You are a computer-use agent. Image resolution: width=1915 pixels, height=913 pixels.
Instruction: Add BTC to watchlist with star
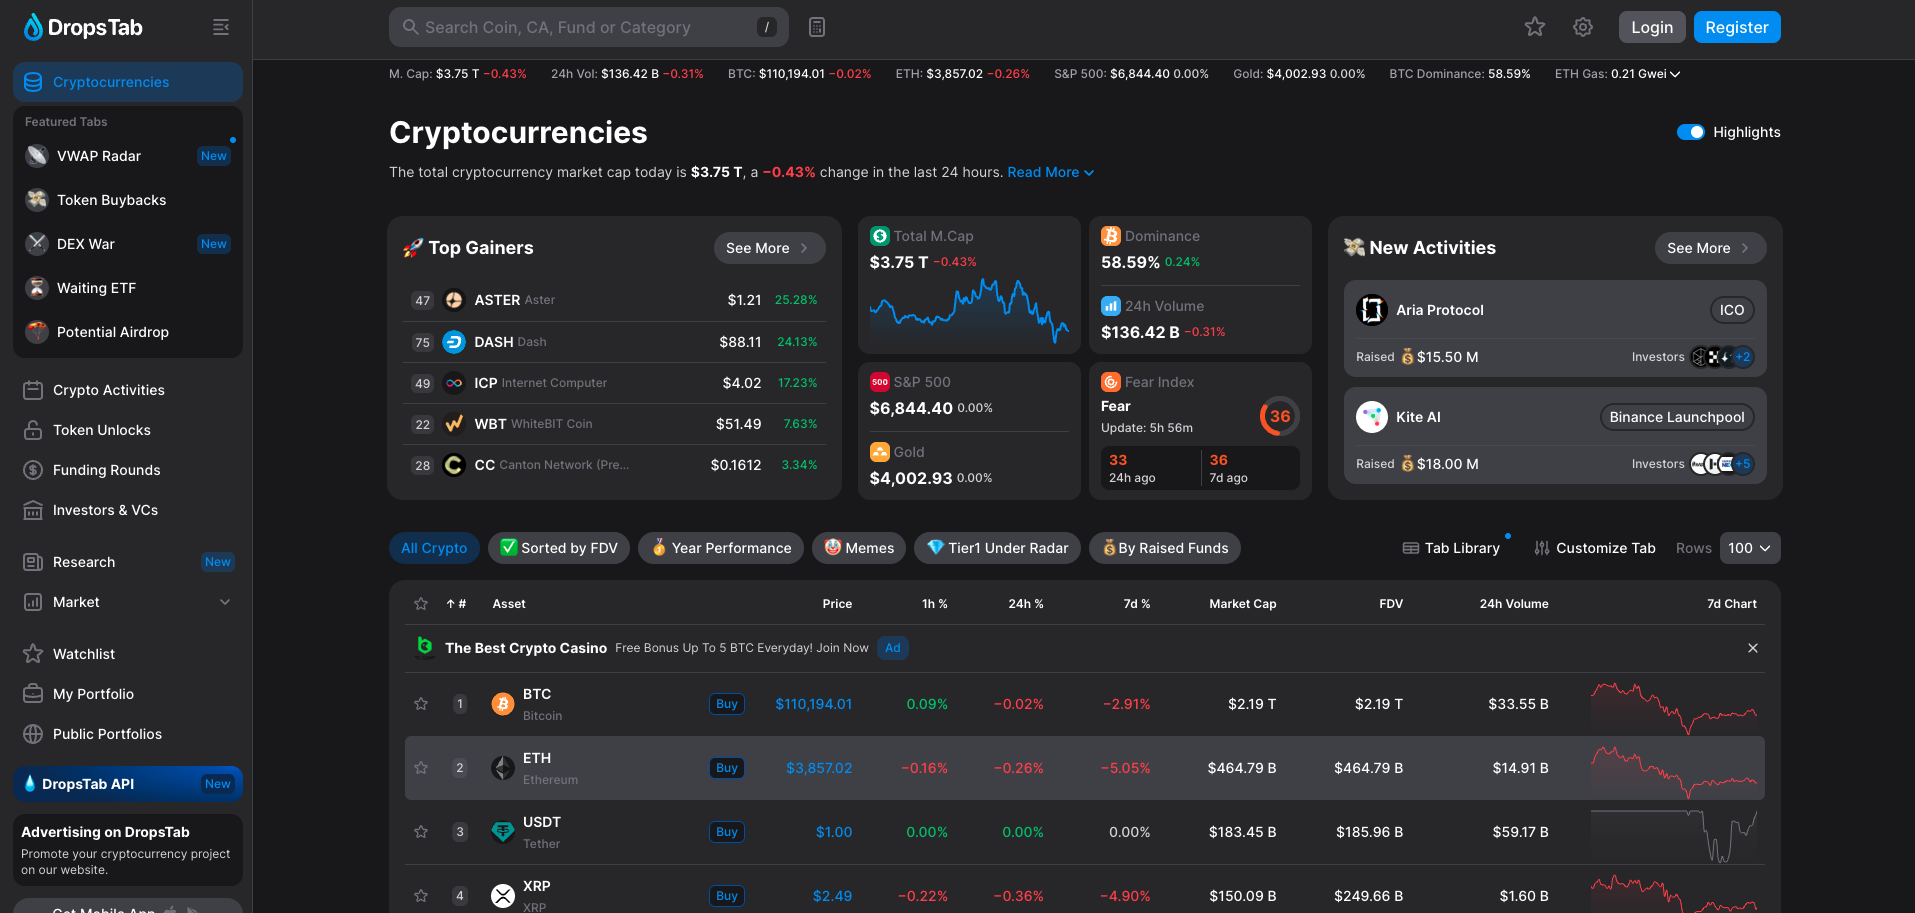point(421,704)
